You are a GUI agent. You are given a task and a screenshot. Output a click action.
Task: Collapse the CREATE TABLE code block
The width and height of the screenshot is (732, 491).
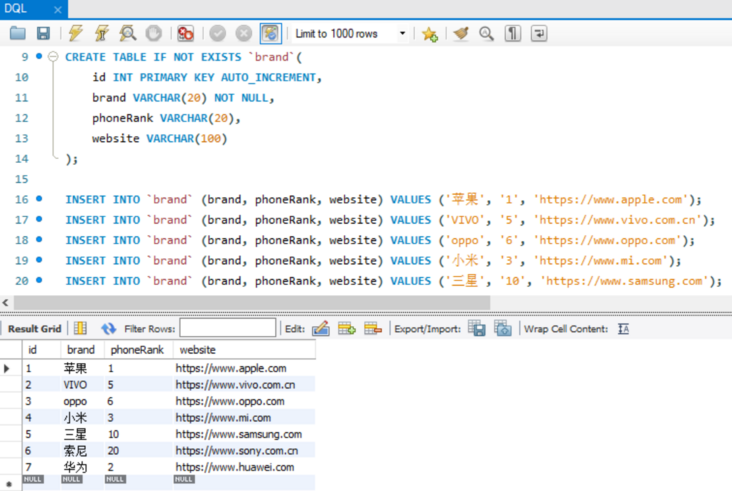pyautogui.click(x=52, y=57)
